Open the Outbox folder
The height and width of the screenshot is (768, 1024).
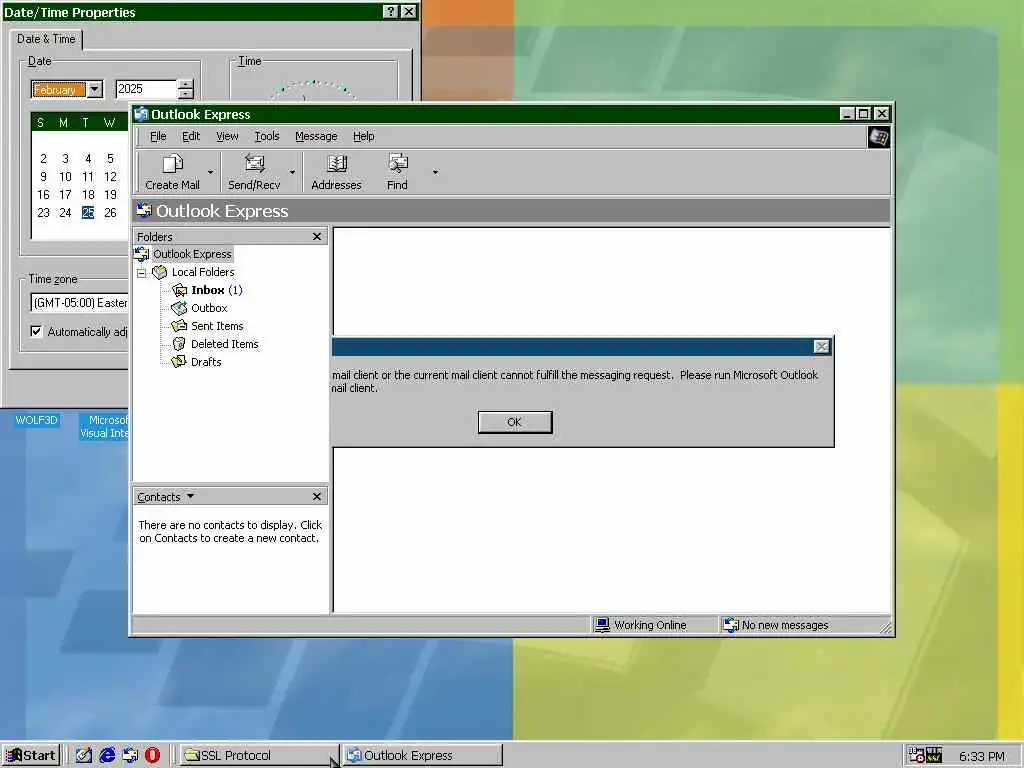[x=209, y=308]
